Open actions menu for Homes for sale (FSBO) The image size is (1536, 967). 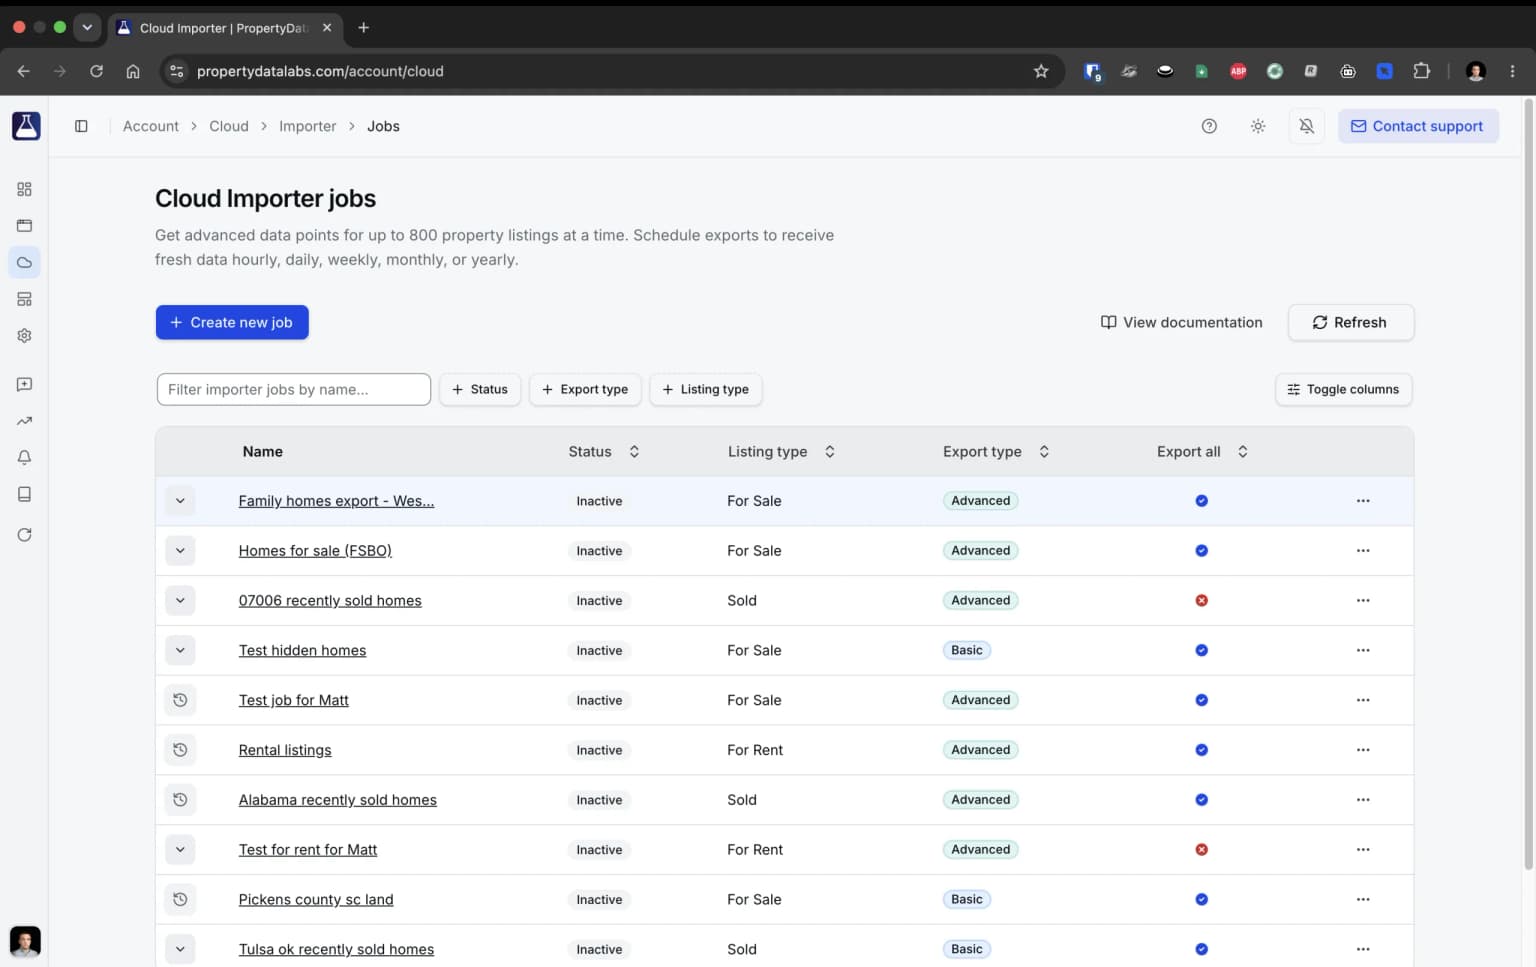[x=1363, y=551]
